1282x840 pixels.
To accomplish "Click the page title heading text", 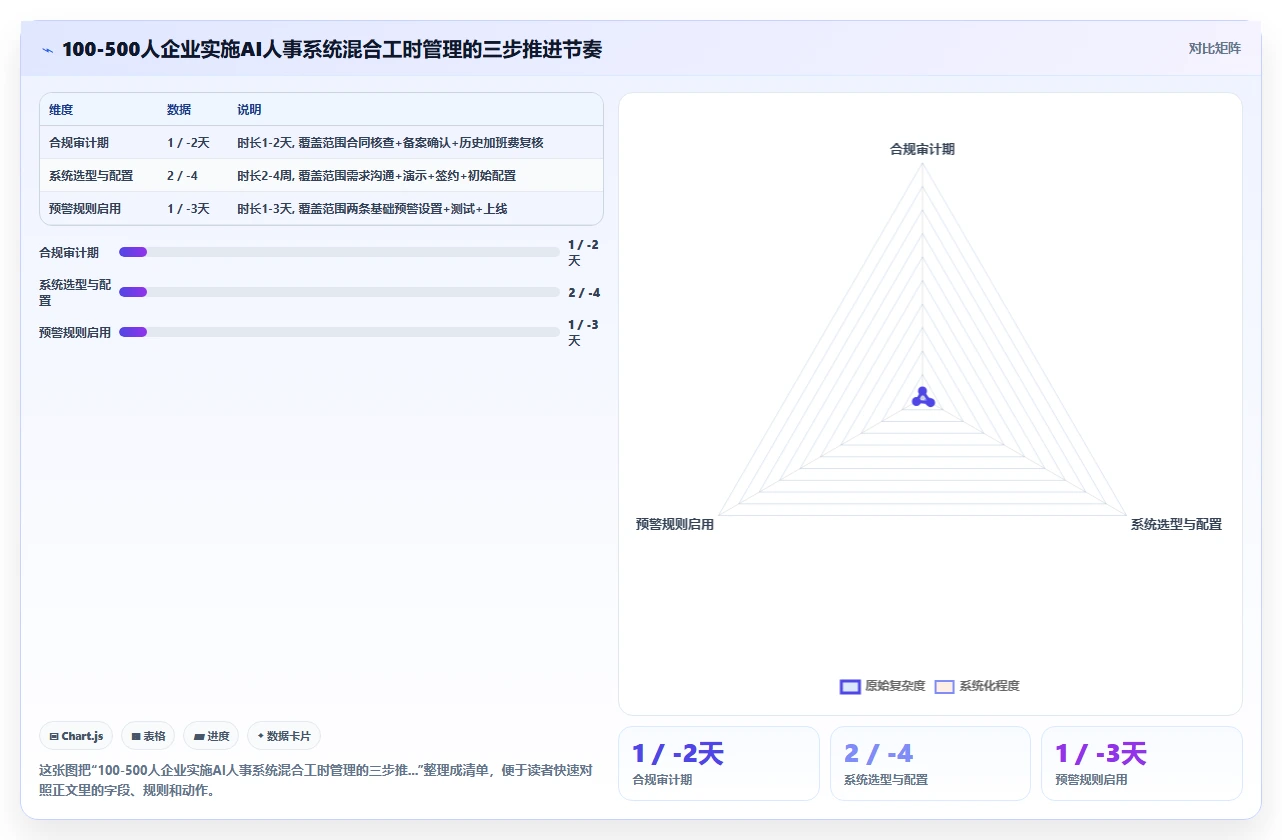I will click(x=332, y=49).
